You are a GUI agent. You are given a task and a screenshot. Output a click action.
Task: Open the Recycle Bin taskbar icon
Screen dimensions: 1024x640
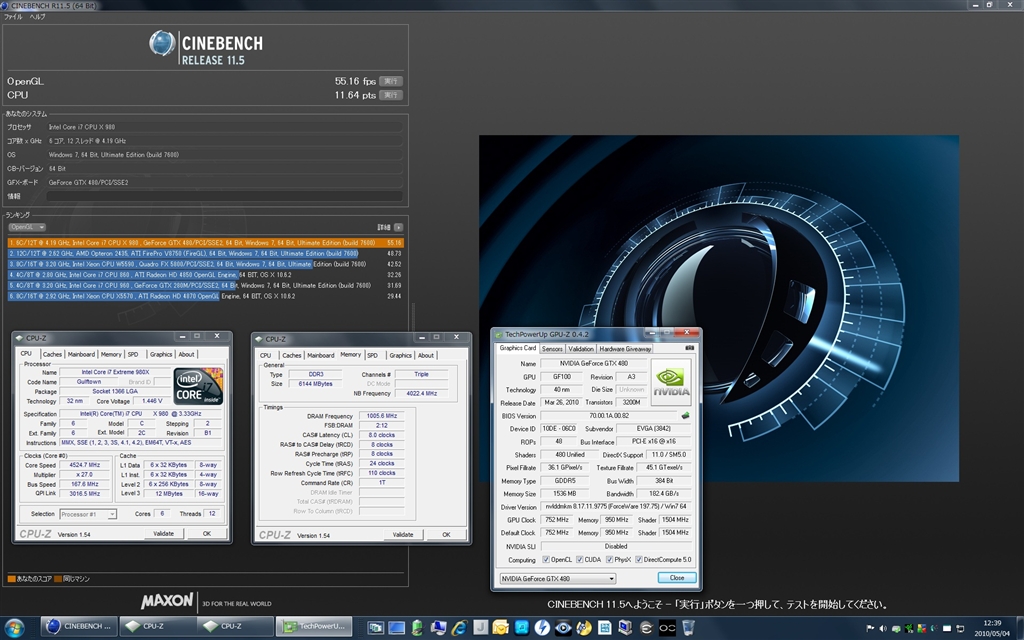[688, 628]
